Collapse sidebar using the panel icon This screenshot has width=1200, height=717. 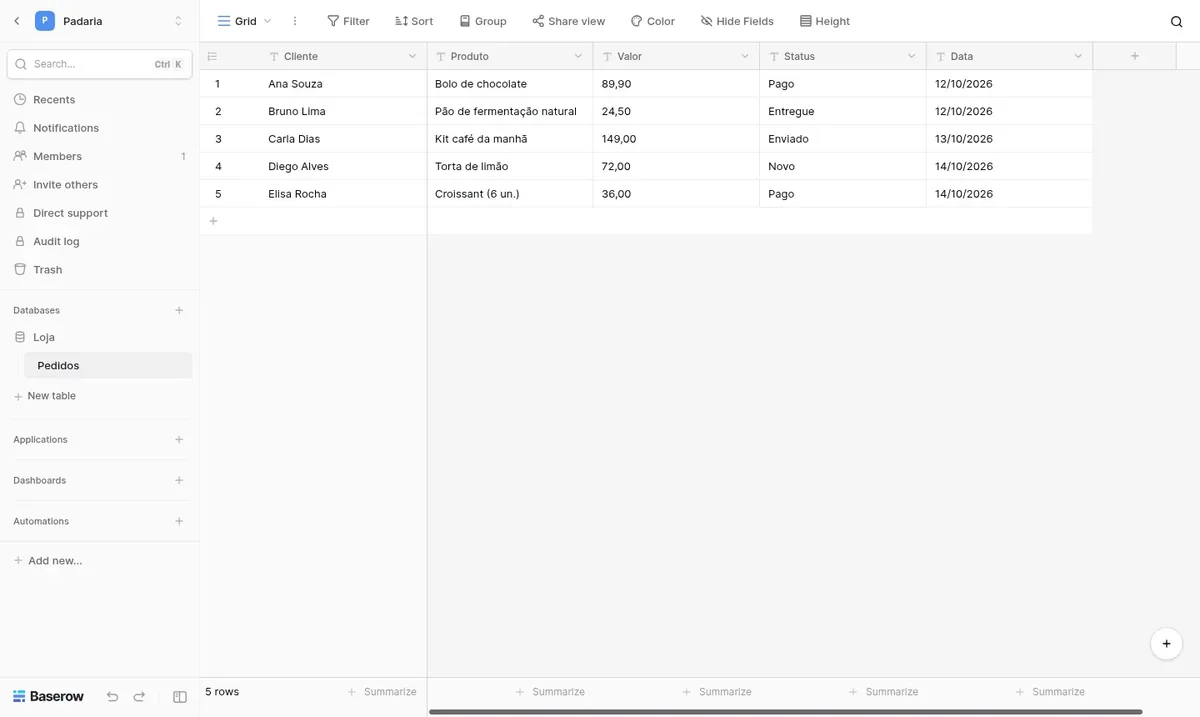(x=180, y=696)
